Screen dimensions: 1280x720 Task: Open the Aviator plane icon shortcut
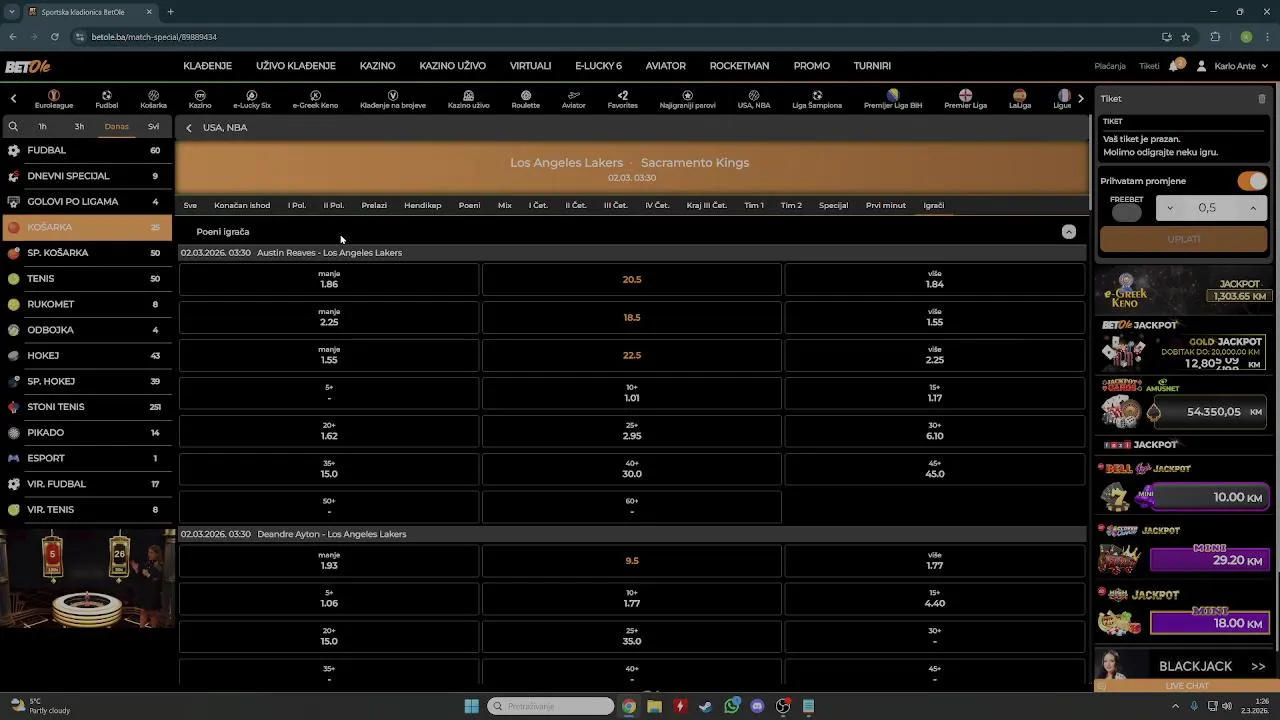574,99
